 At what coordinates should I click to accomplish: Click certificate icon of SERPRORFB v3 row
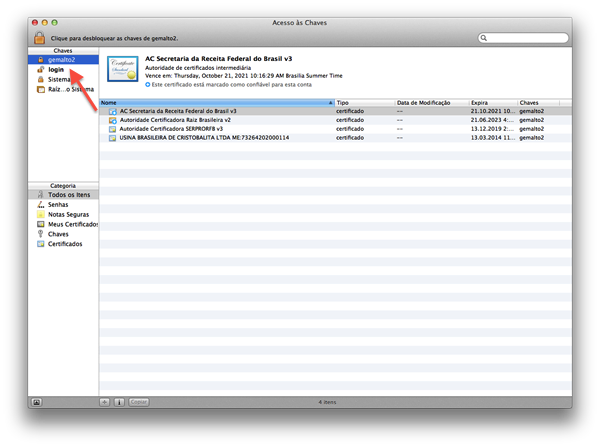point(112,129)
